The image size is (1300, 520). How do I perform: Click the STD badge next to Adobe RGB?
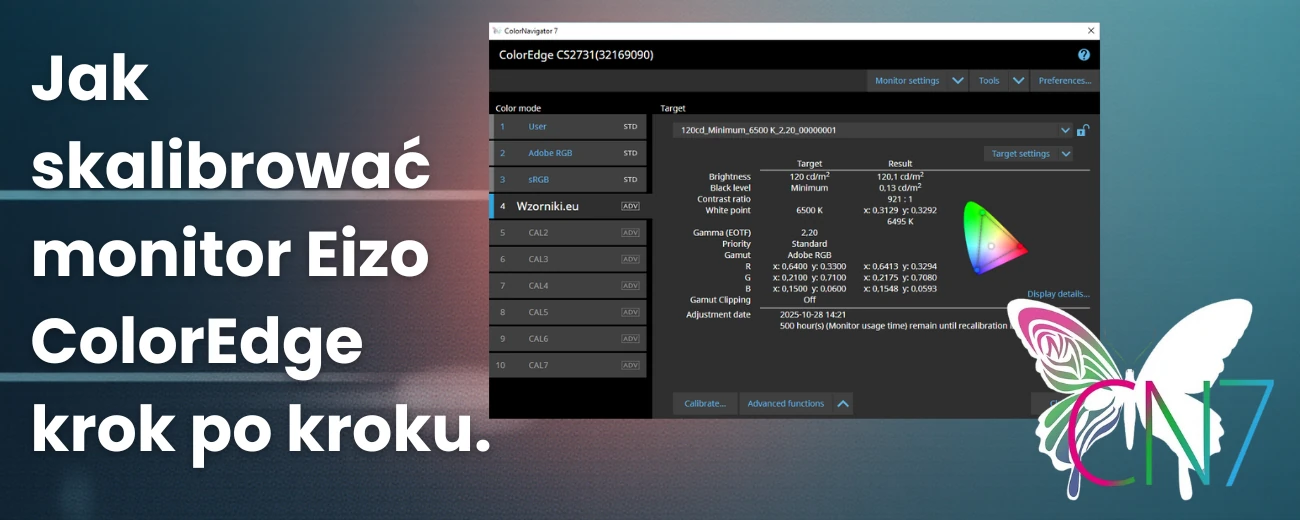[630, 153]
